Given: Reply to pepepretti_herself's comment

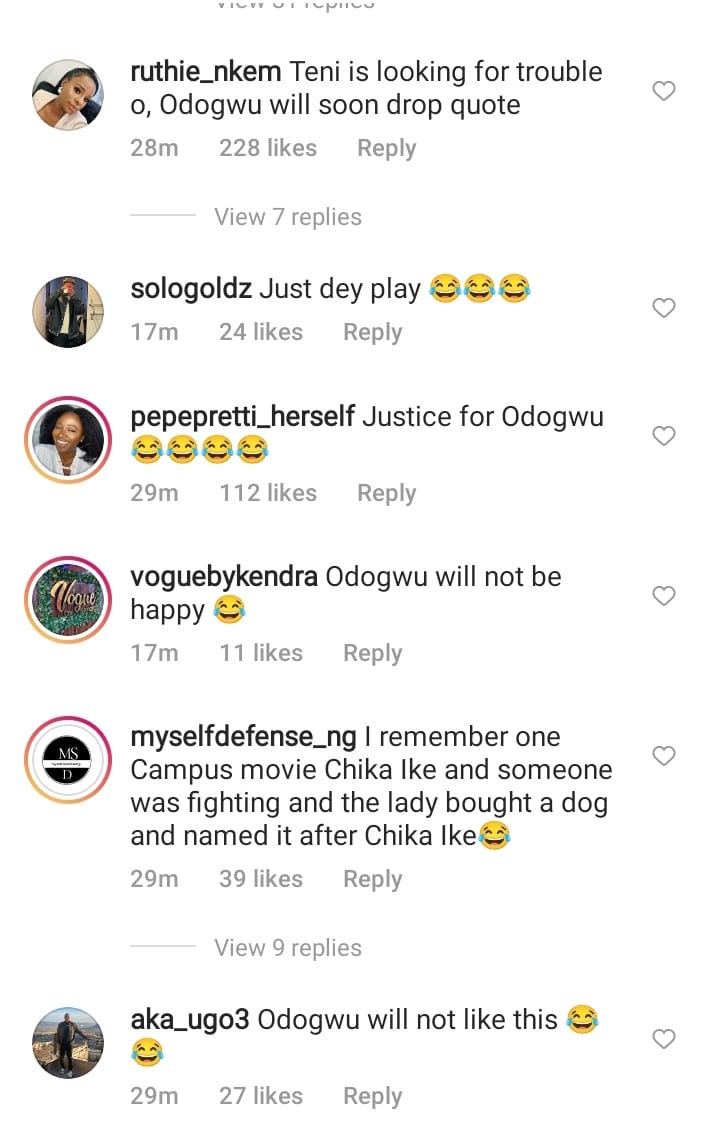Looking at the screenshot, I should [386, 494].
